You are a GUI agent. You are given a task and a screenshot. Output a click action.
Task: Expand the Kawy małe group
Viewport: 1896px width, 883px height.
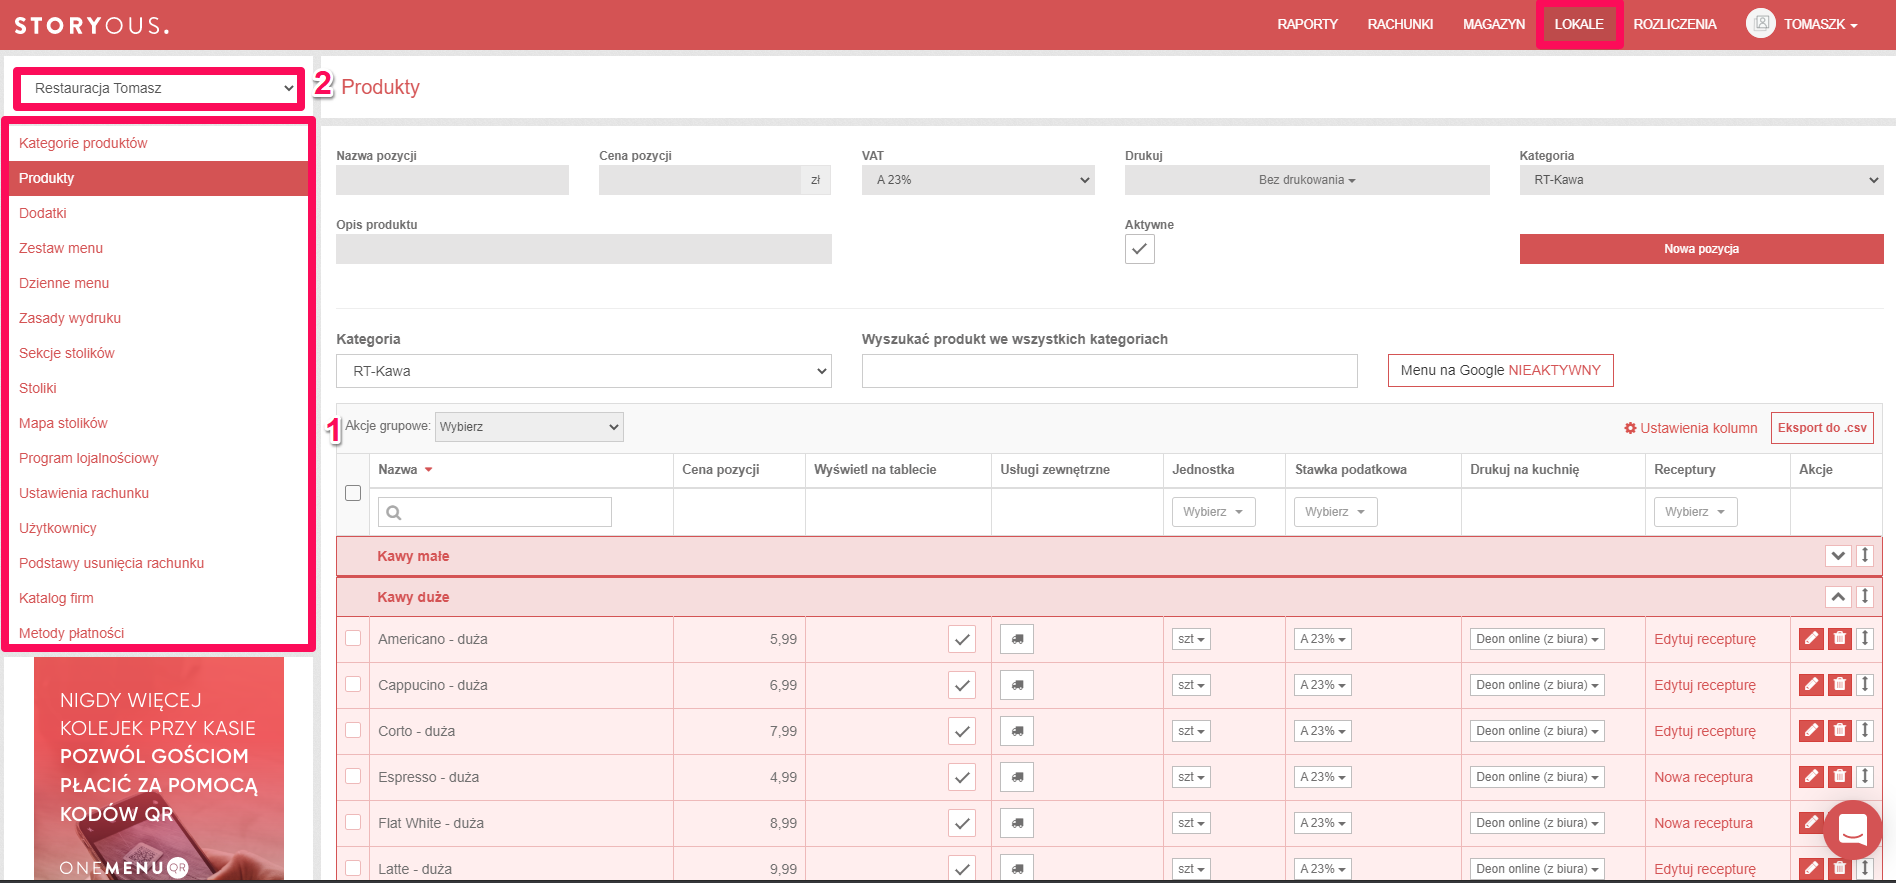(x=1838, y=556)
